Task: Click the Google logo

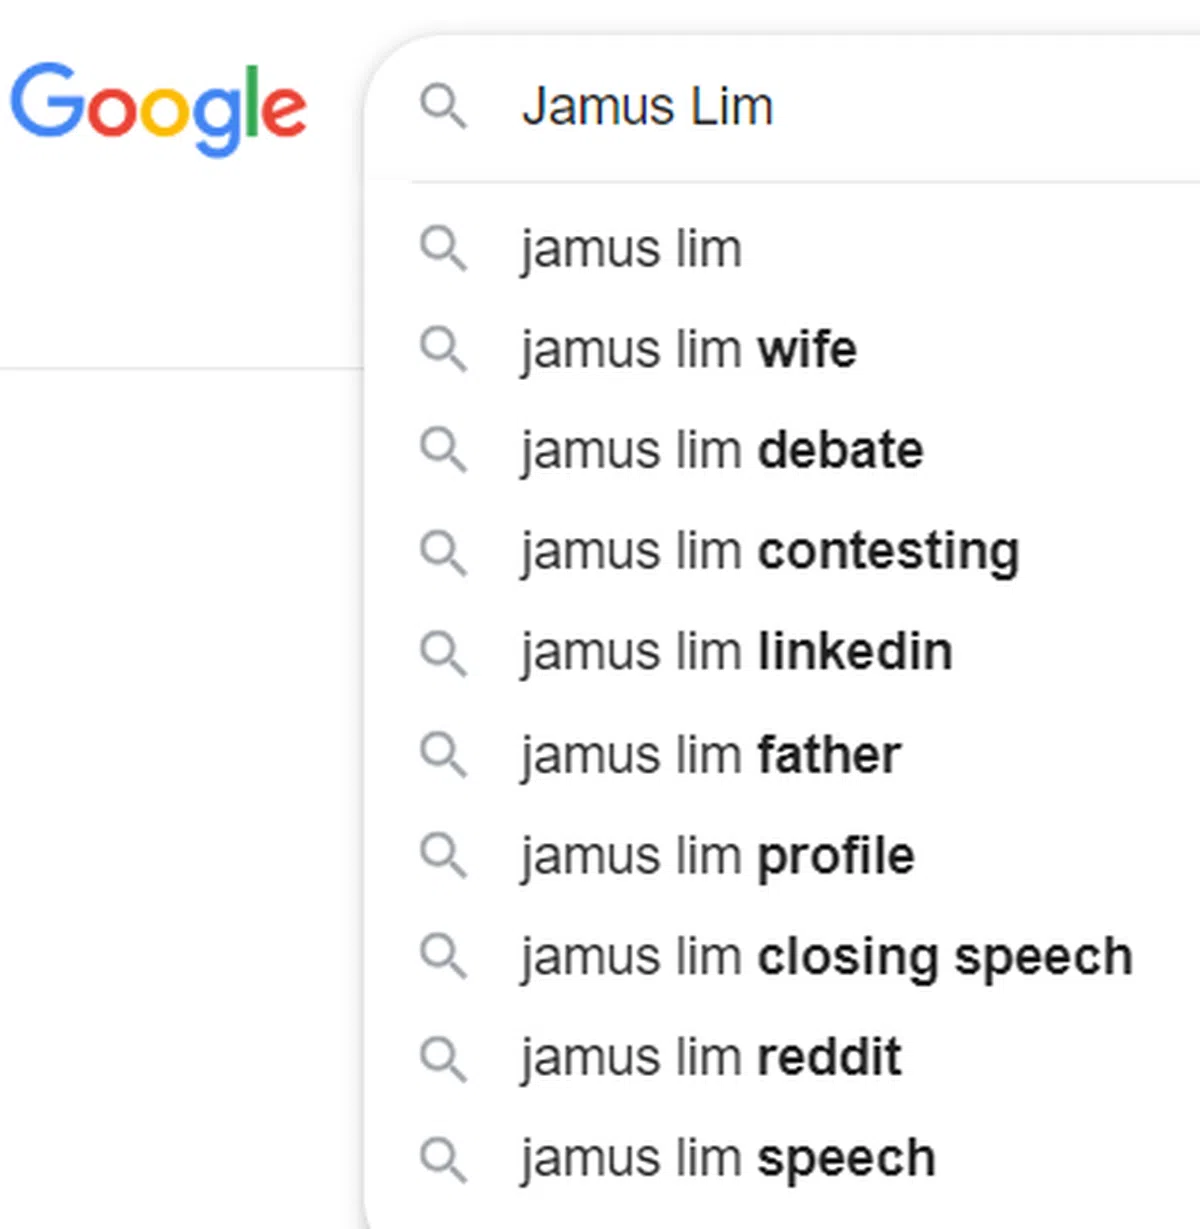Action: 158,108
